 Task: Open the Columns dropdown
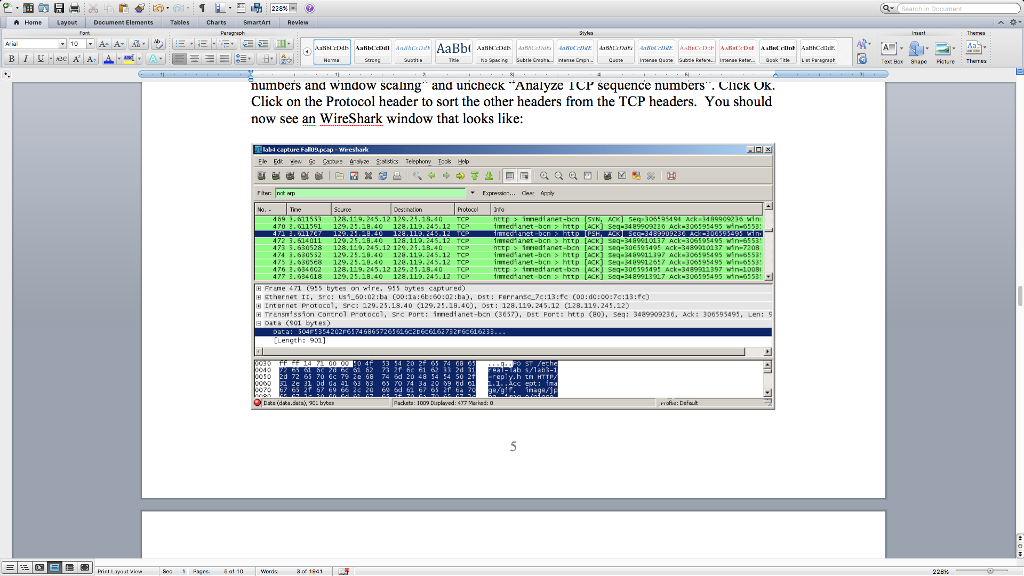click(283, 44)
